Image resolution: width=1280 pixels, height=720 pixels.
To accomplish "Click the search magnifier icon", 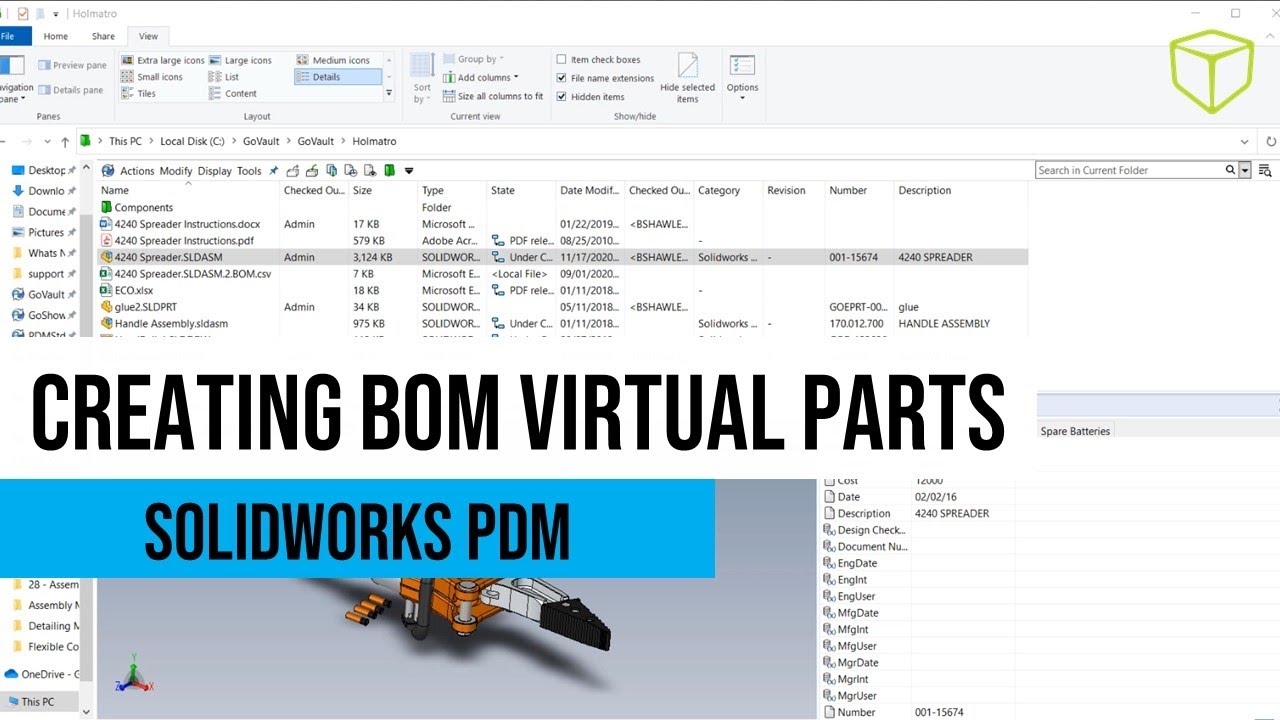I will (1230, 170).
